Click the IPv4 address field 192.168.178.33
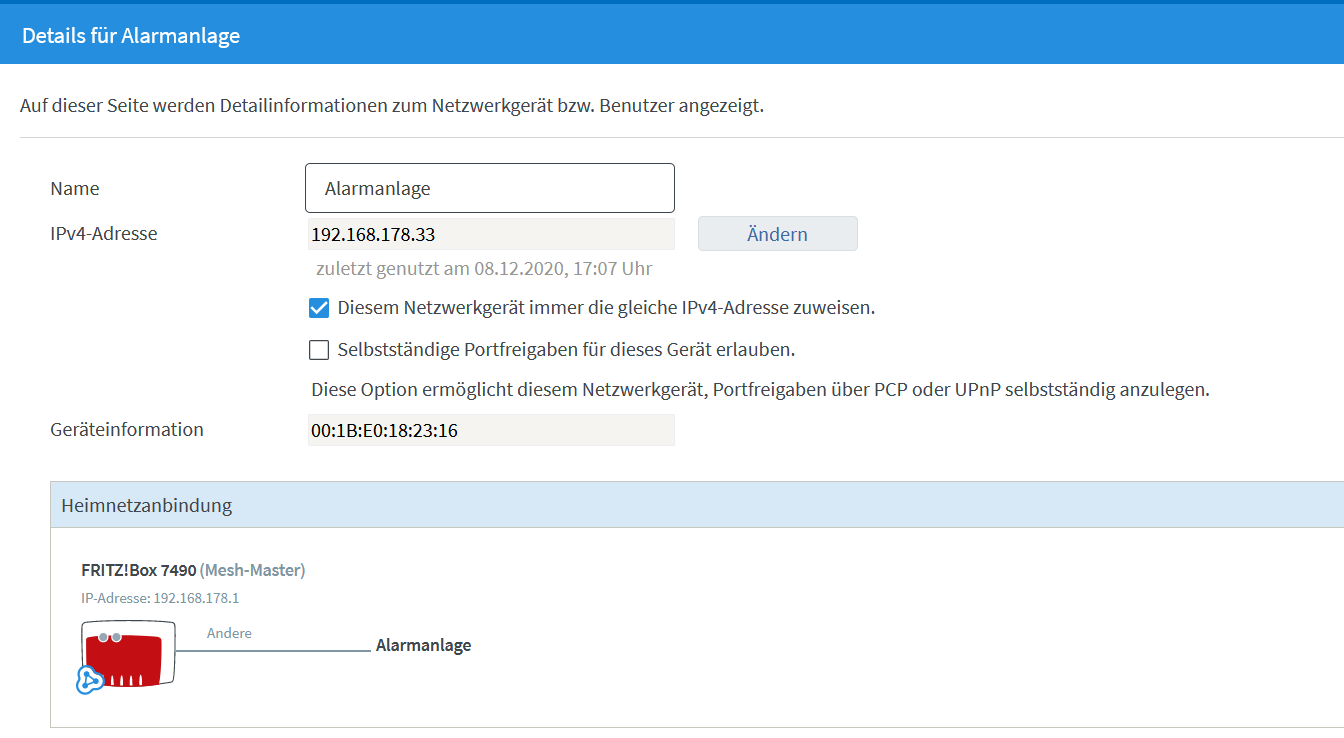 tap(490, 234)
